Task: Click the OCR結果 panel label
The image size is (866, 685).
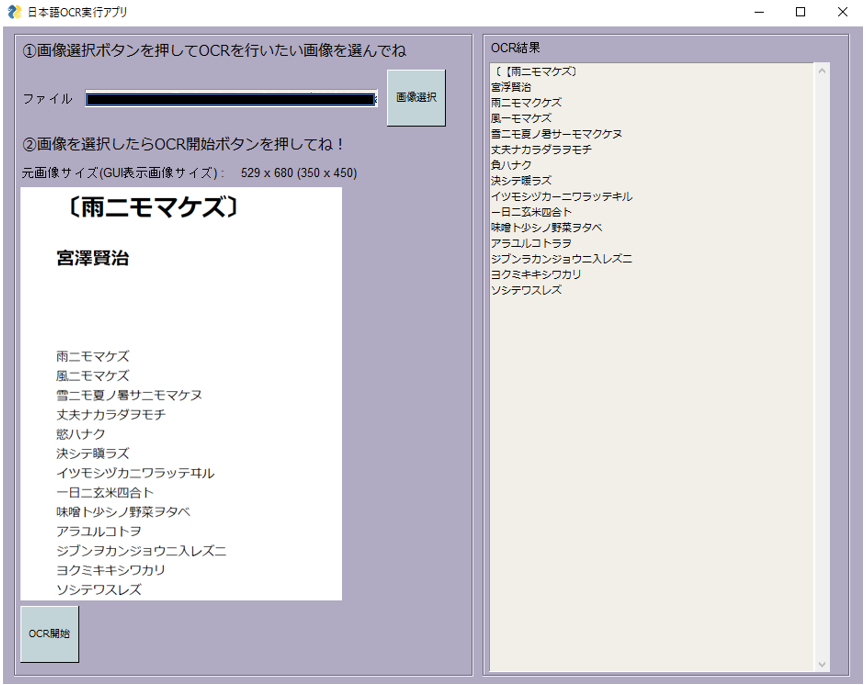Action: [x=515, y=48]
